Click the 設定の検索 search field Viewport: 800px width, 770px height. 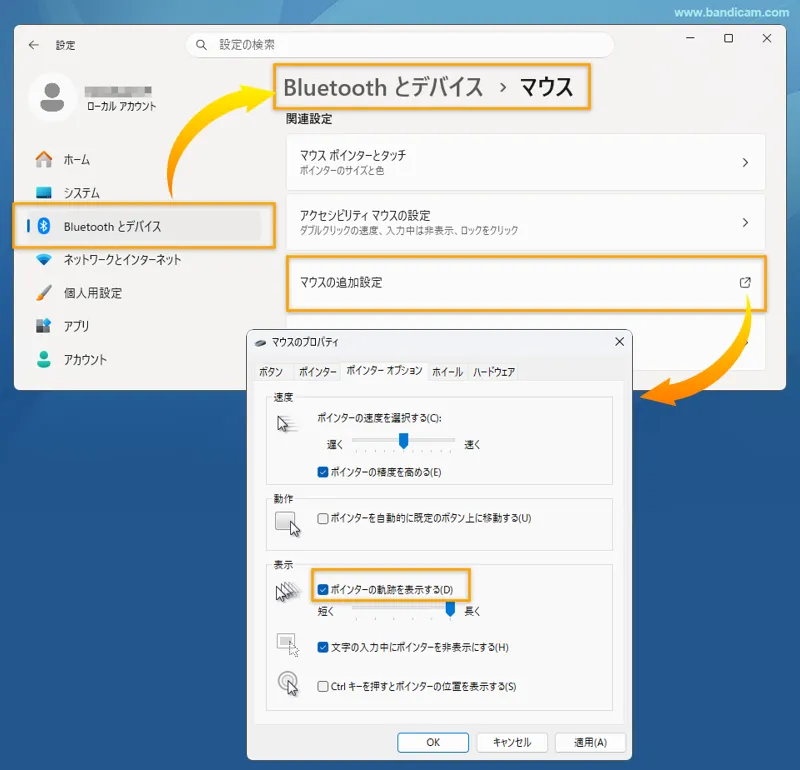pos(399,45)
